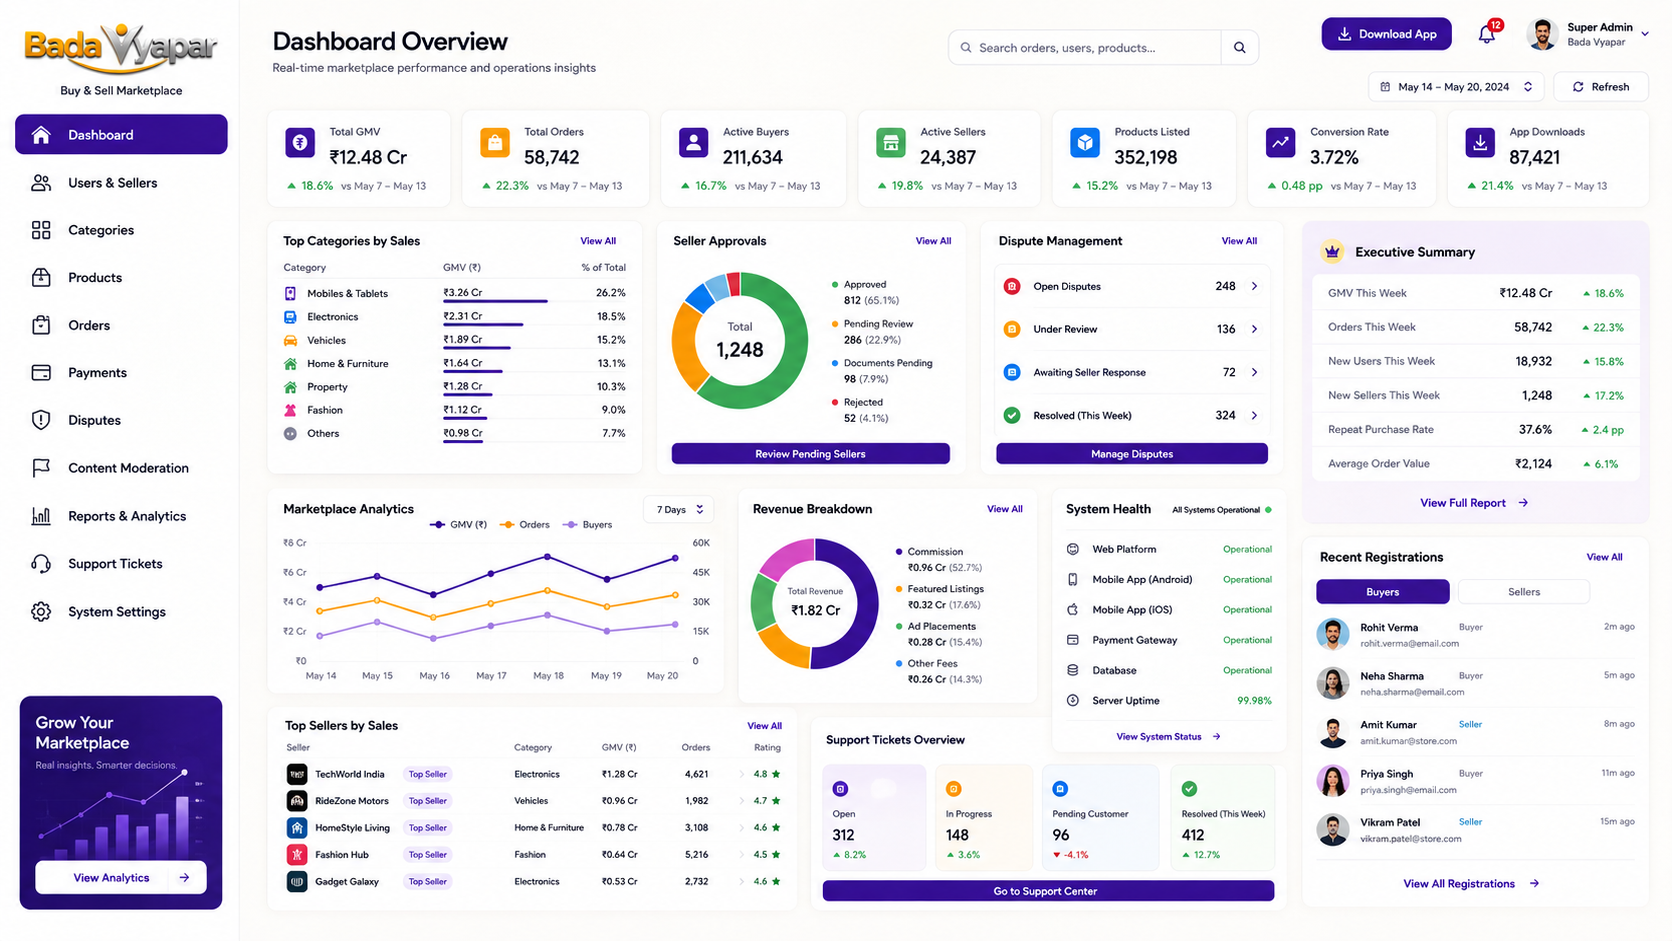Click the Open tickets card icon
This screenshot has height=941, width=1672.
tap(841, 789)
